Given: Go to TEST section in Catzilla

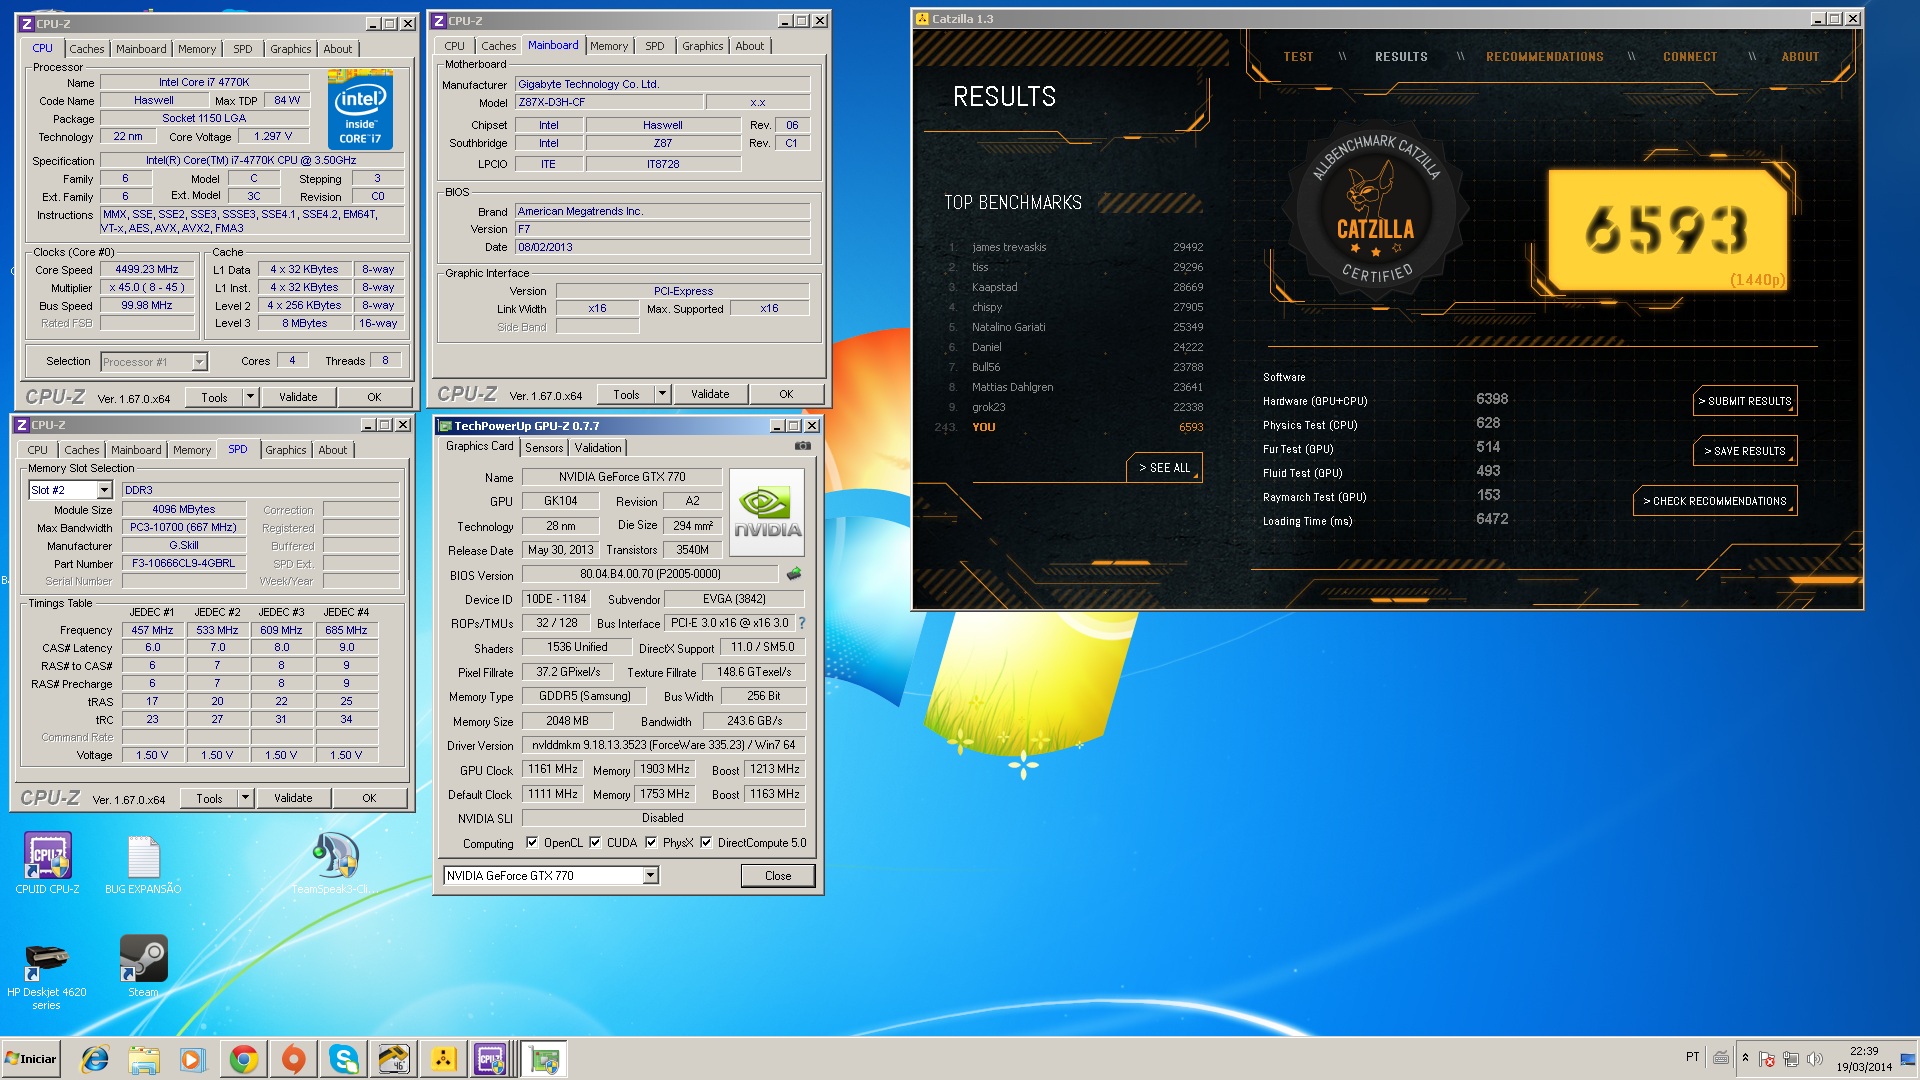Looking at the screenshot, I should tap(1298, 57).
